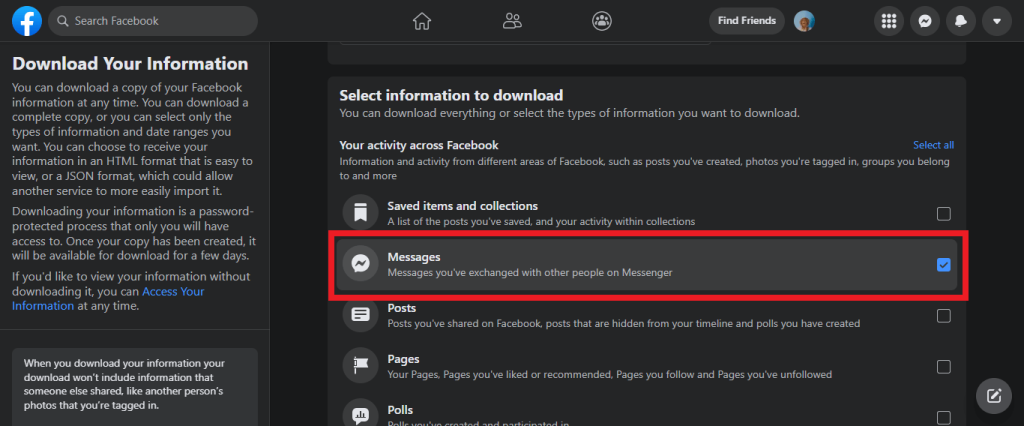Click the "Saved items and collections" title

[462, 206]
